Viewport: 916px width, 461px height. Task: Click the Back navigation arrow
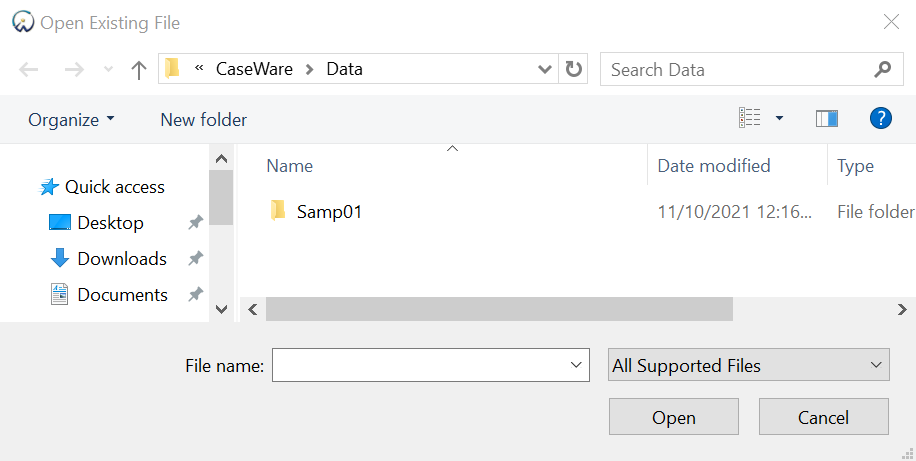pyautogui.click(x=29, y=70)
